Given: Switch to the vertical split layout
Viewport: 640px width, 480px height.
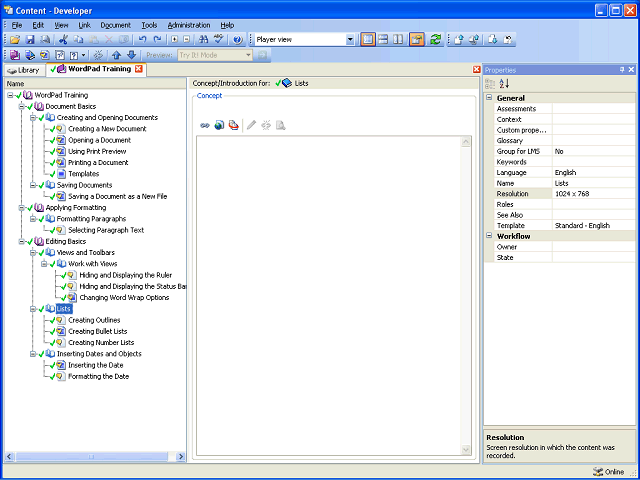Looking at the screenshot, I should (x=398, y=40).
